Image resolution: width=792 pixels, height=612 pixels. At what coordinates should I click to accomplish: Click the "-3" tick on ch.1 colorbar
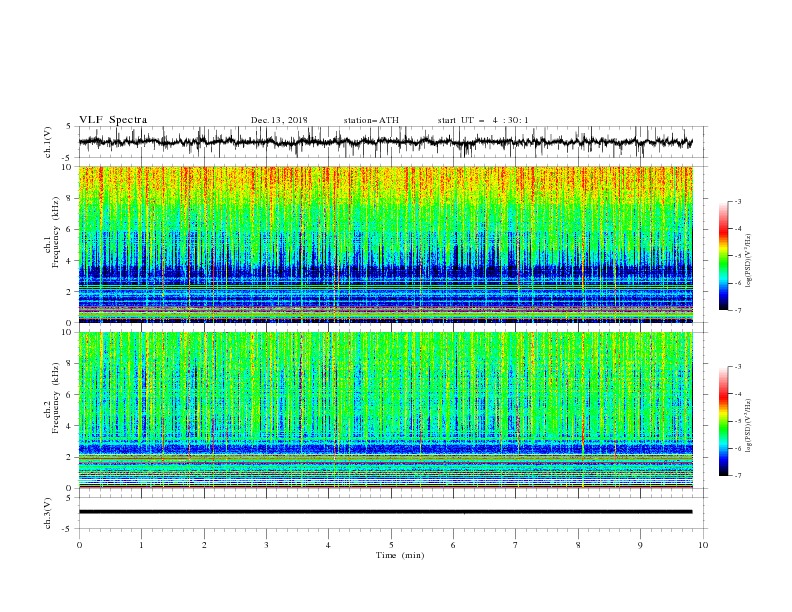[738, 201]
